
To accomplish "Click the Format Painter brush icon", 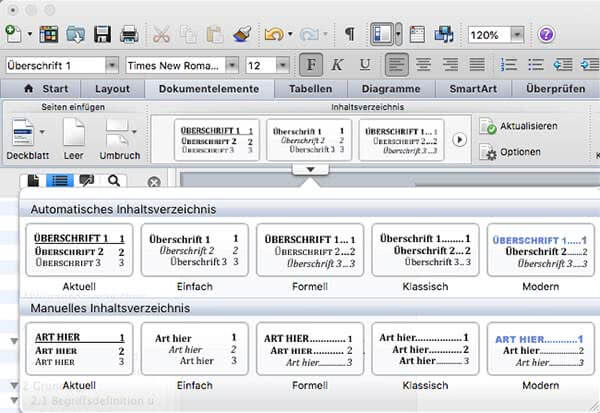I will pos(241,34).
